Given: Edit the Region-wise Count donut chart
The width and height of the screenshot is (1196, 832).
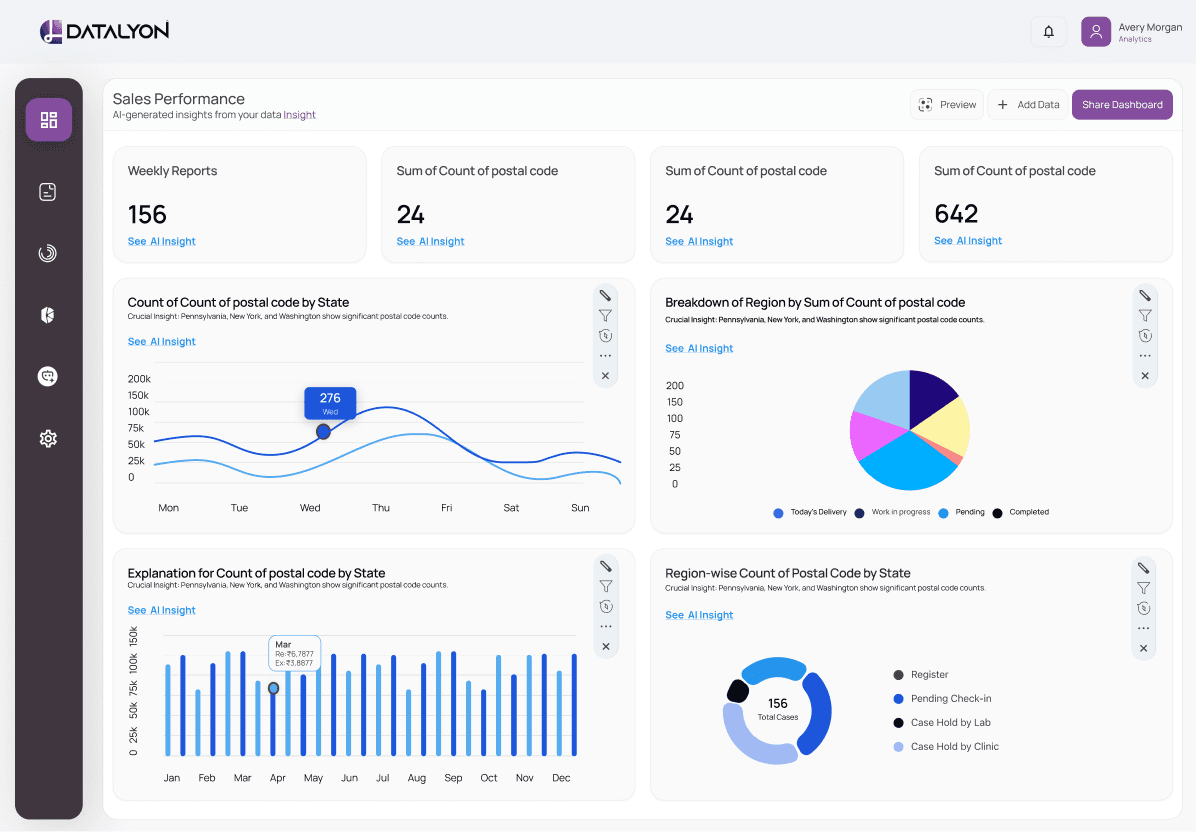Looking at the screenshot, I should tap(1143, 567).
